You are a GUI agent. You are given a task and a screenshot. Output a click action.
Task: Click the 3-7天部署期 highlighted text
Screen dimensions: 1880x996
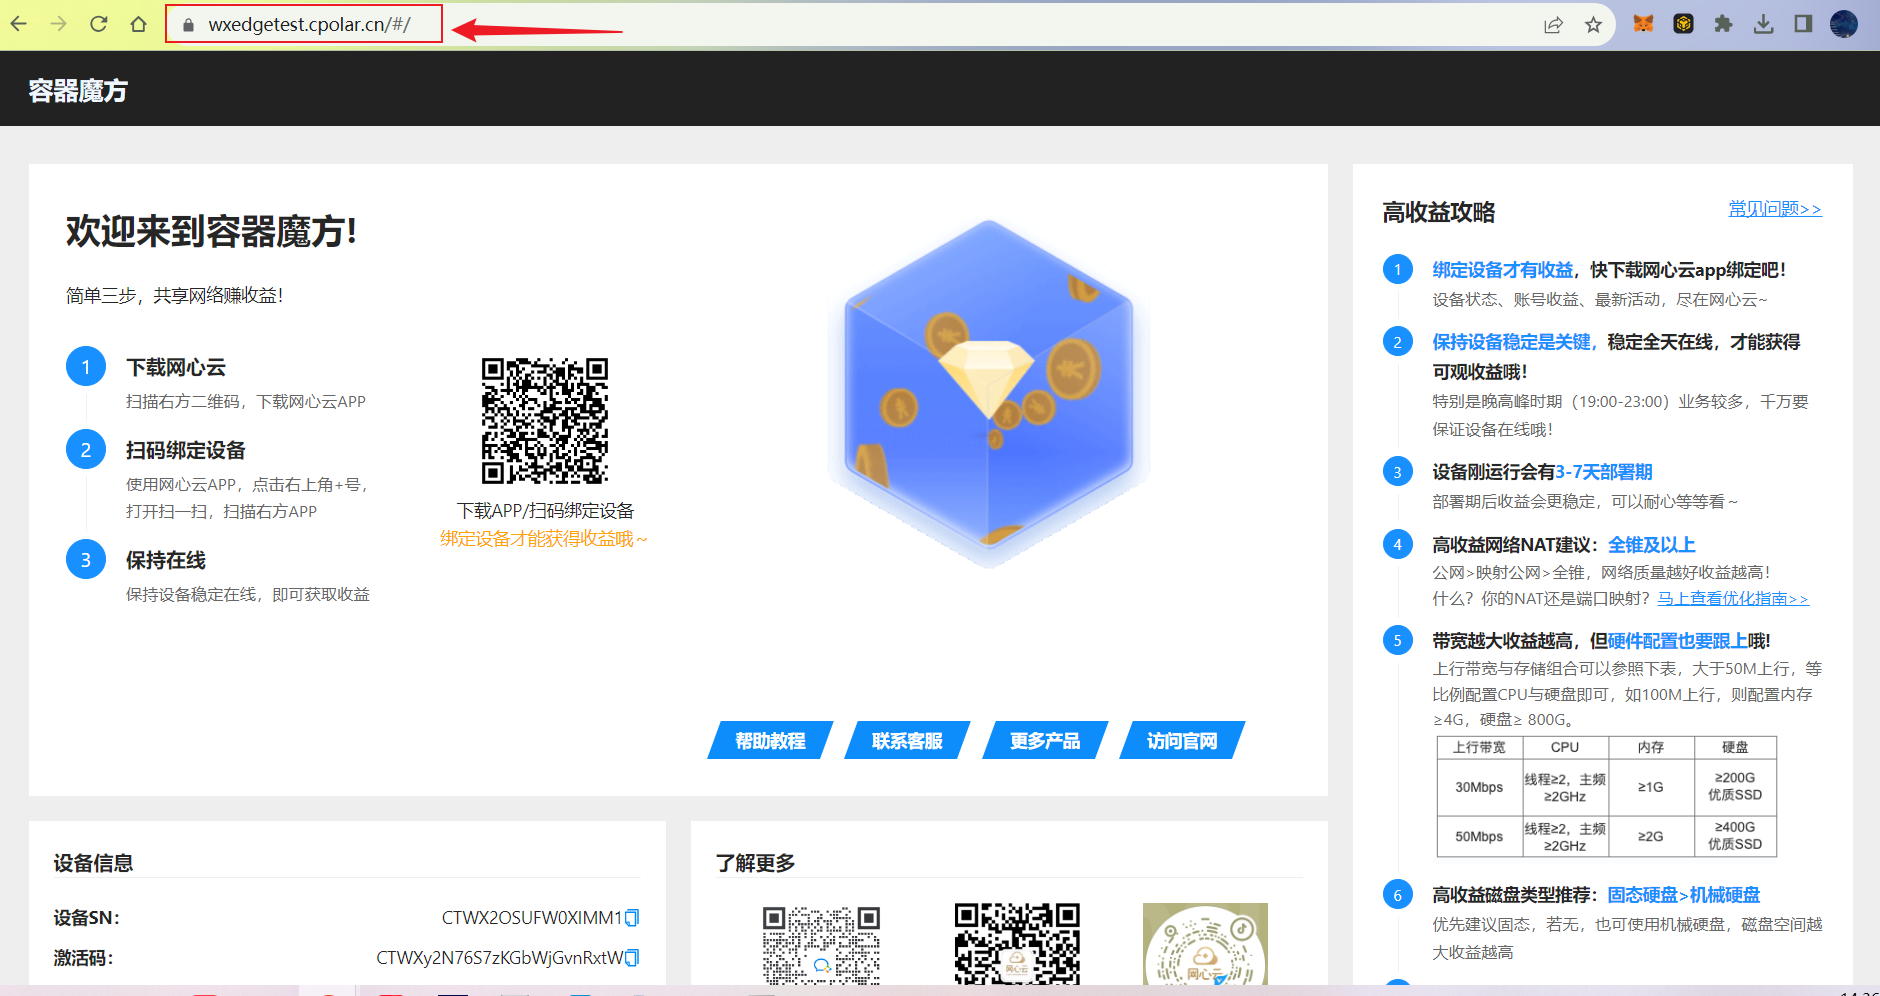pyautogui.click(x=1604, y=472)
